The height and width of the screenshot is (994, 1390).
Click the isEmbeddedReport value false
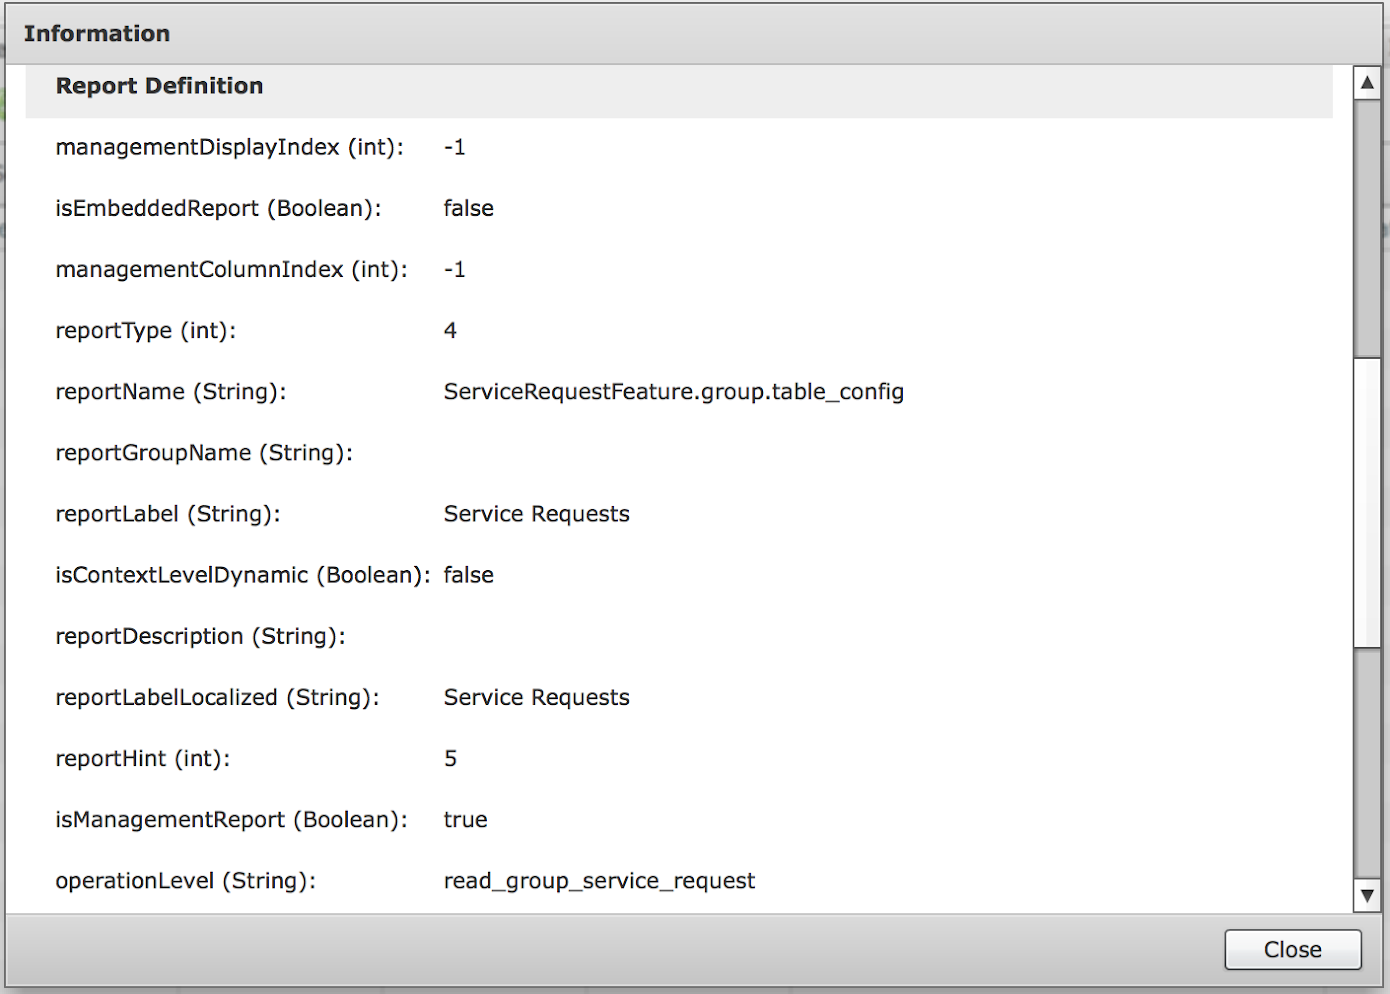(469, 208)
